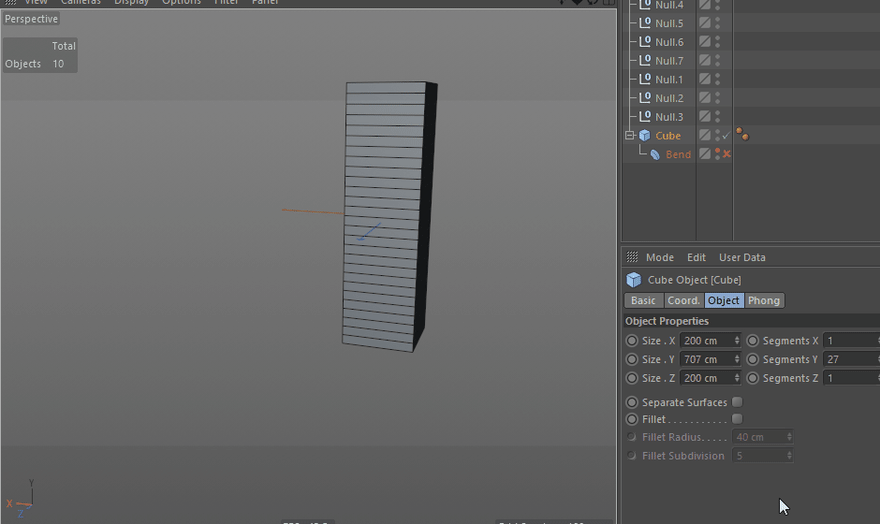Collapse the Cube hierarchy in Object Manager
This screenshot has width=880, height=524.
[630, 135]
